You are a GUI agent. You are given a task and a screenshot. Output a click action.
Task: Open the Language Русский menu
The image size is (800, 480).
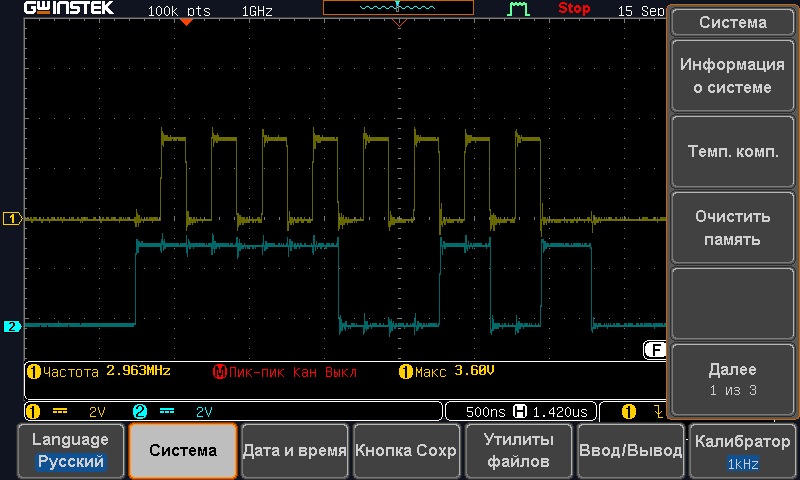tap(70, 451)
